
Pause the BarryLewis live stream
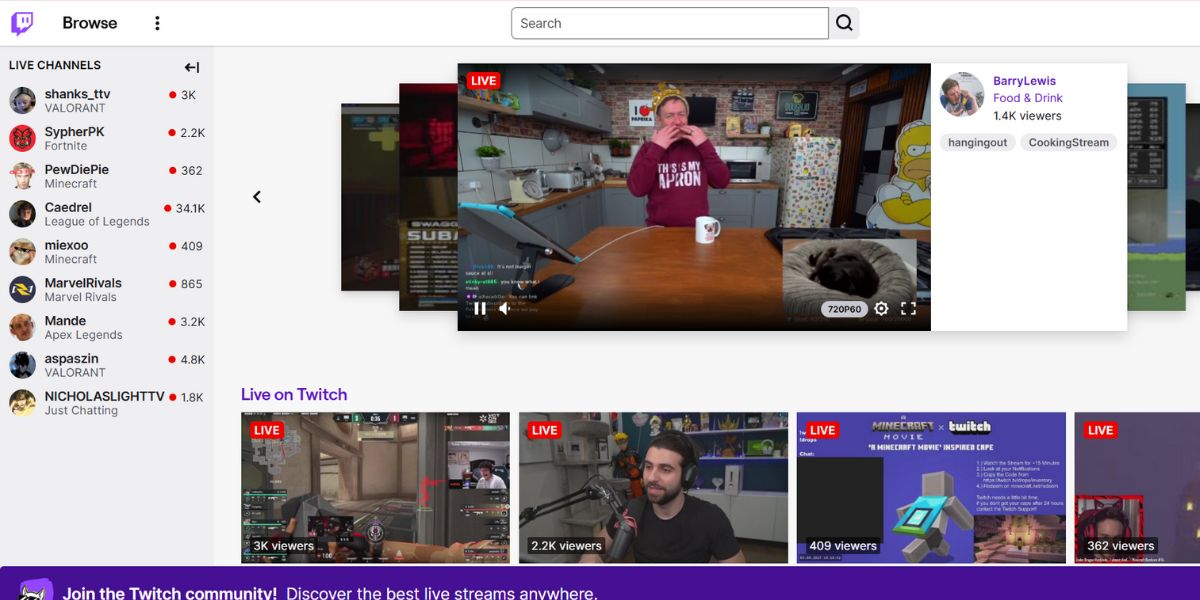click(x=479, y=308)
